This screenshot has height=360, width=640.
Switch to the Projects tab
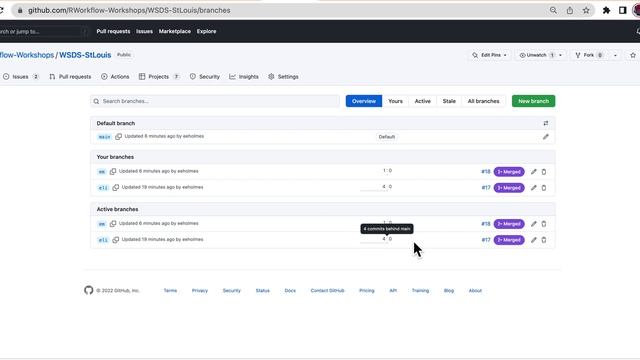pos(159,77)
